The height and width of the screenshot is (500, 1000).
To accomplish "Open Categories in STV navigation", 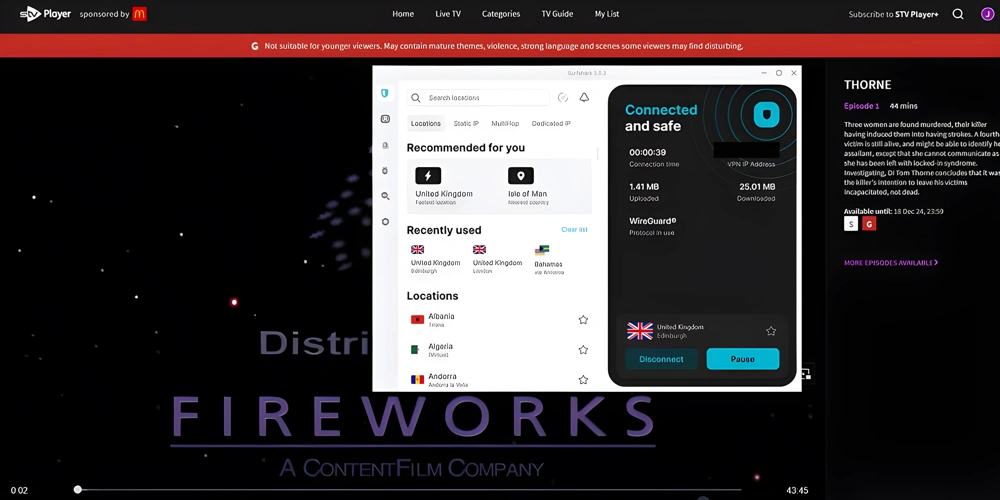I will coord(501,14).
